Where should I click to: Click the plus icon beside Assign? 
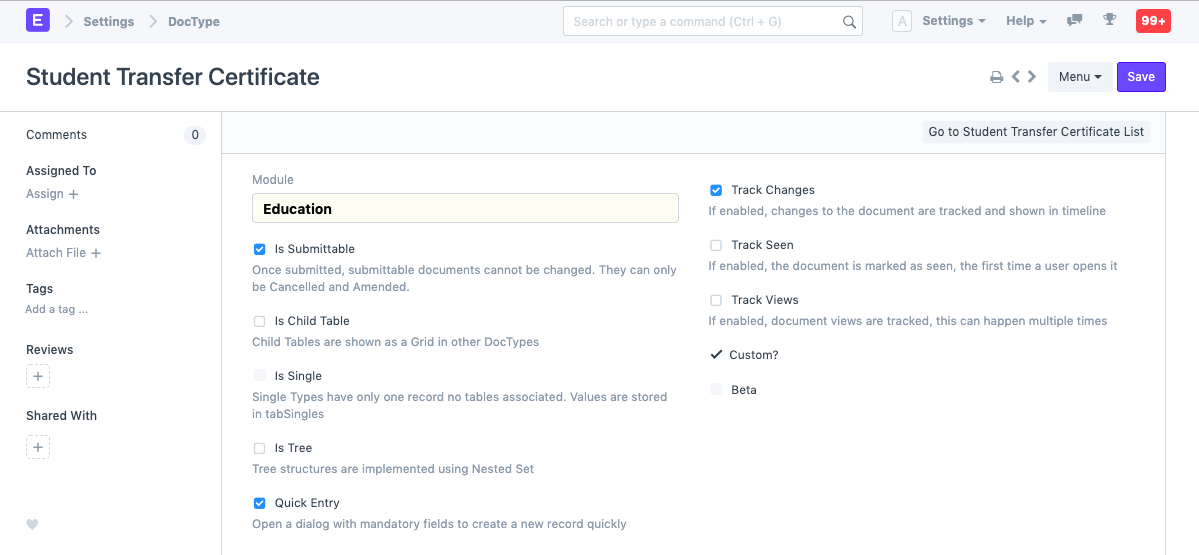73,194
